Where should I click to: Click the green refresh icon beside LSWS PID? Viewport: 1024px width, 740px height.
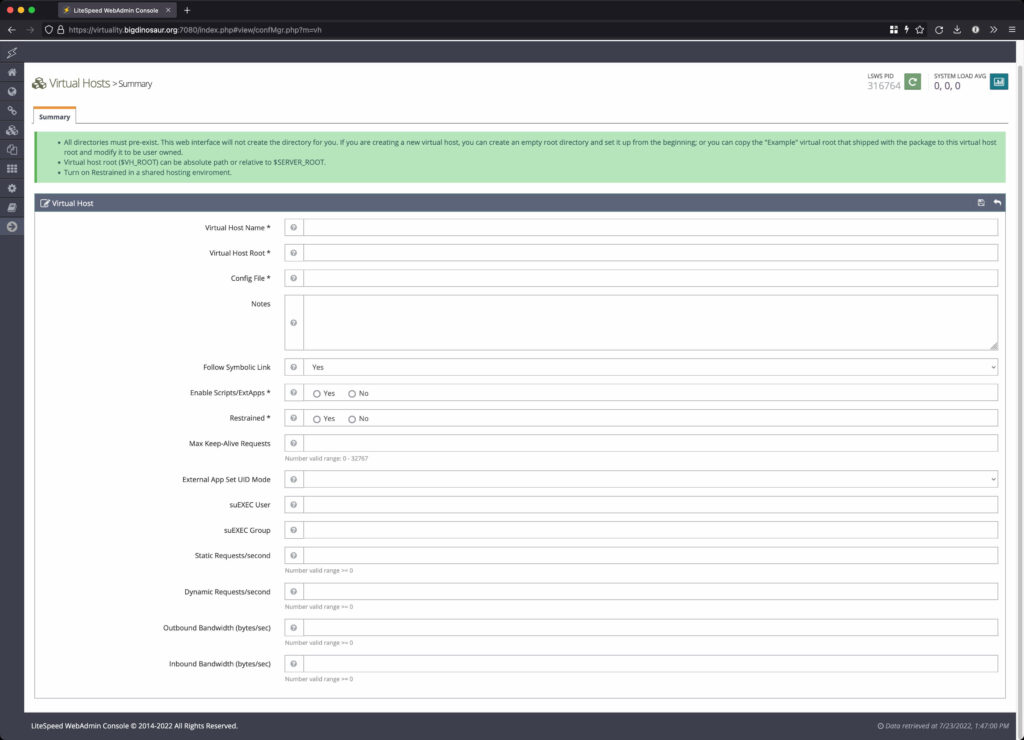click(912, 81)
